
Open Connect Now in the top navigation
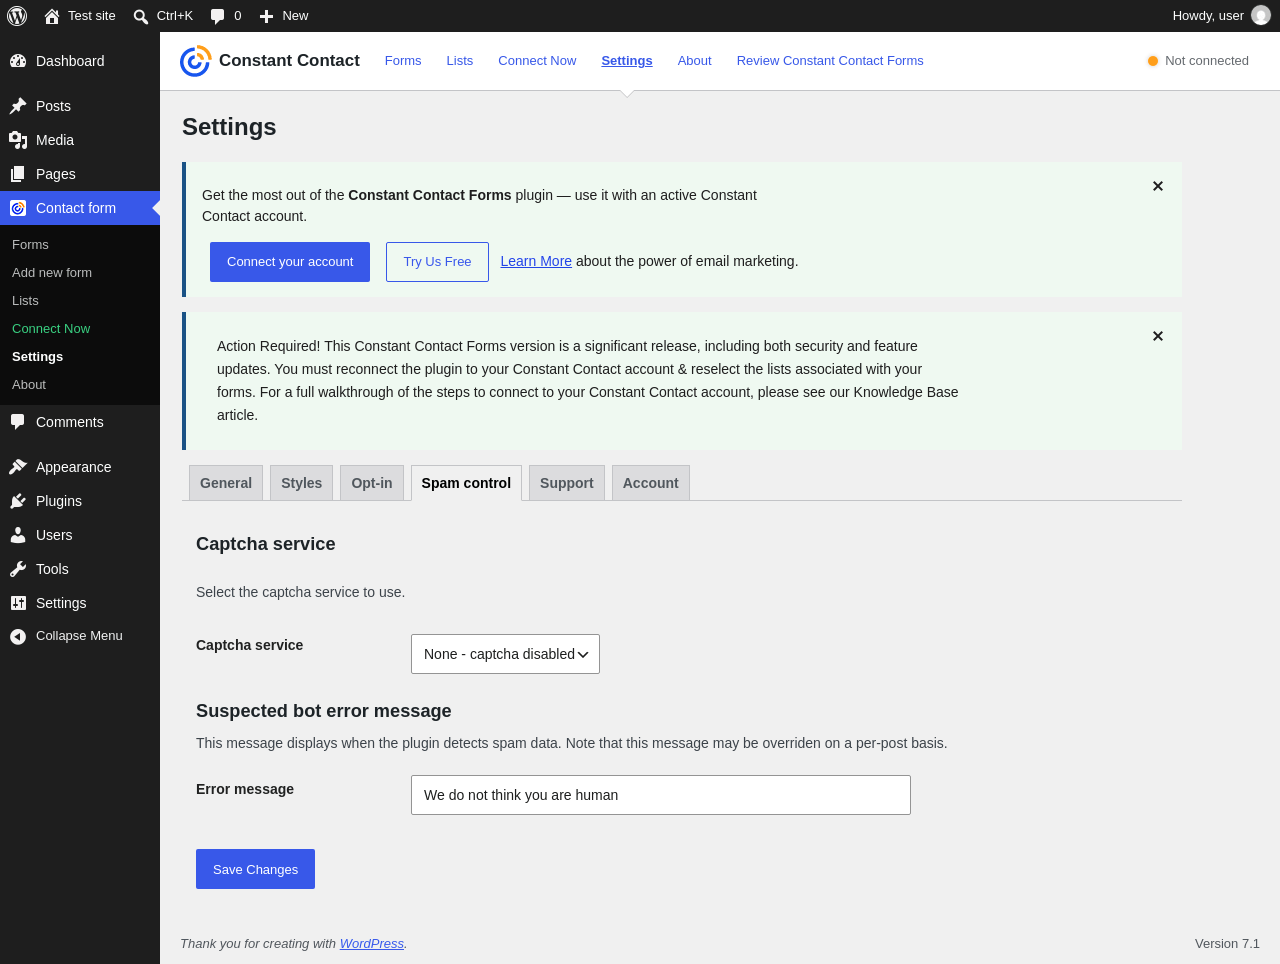click(537, 61)
